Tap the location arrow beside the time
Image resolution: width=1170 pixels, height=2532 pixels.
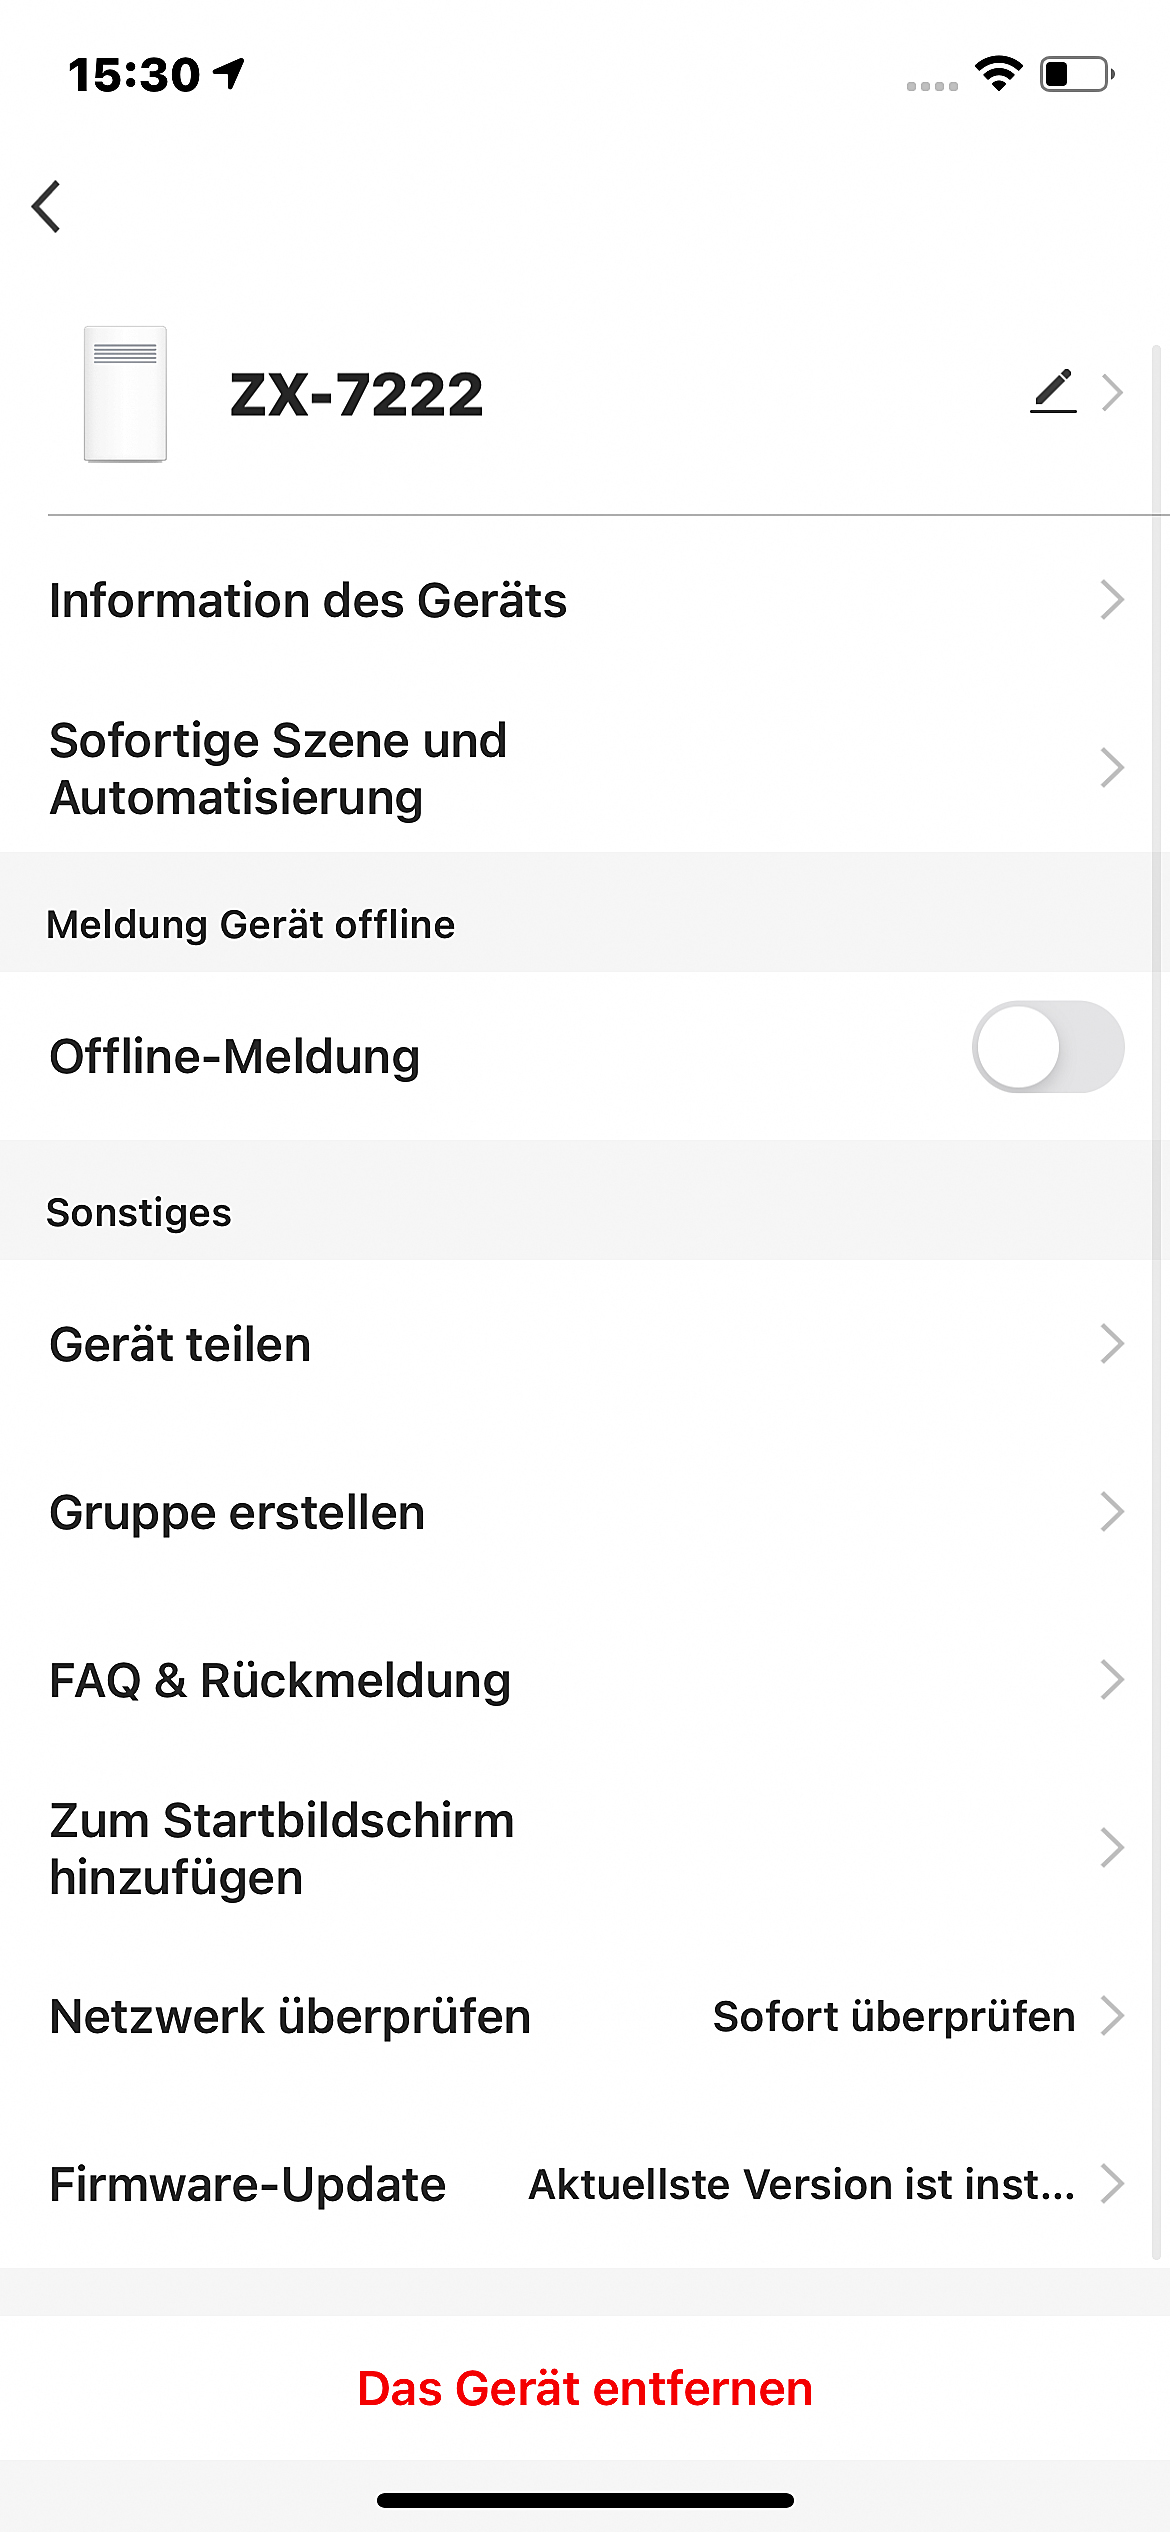coord(230,73)
